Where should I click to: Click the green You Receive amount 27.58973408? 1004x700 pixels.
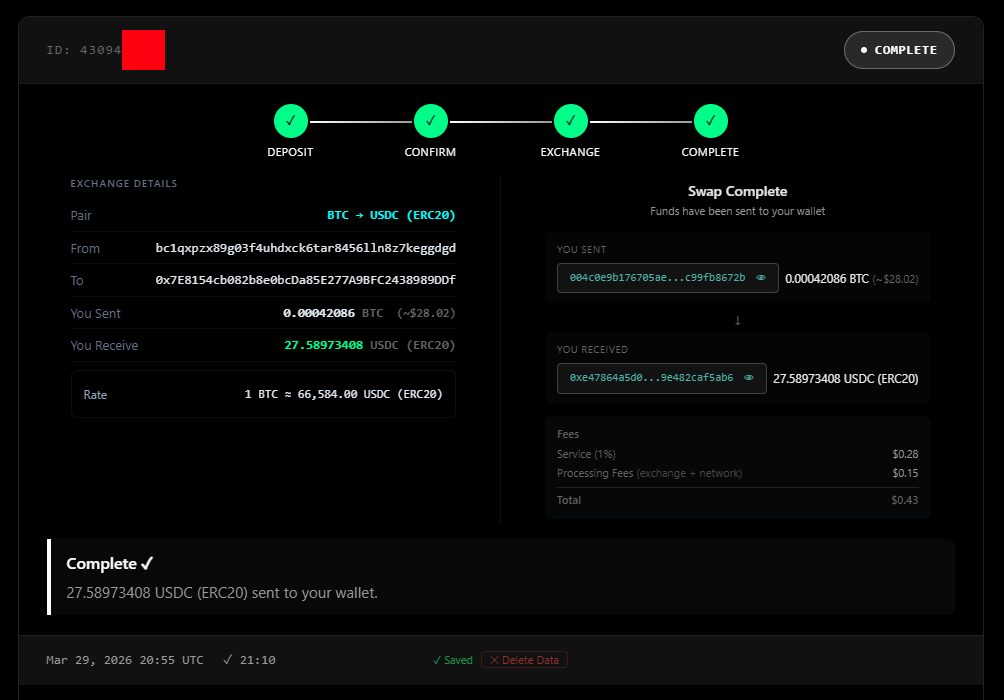(323, 345)
